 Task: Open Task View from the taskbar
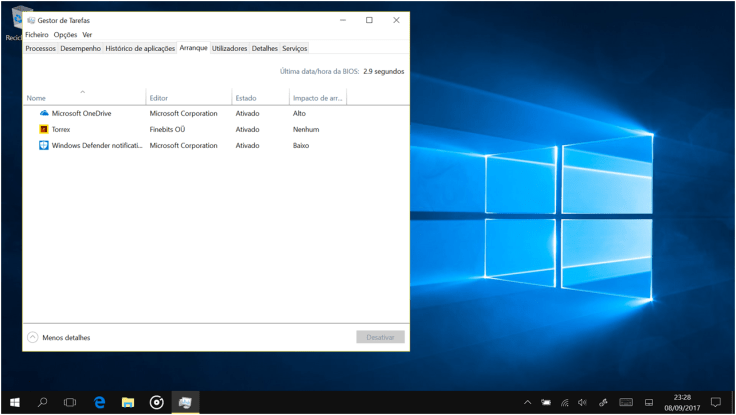tap(71, 402)
